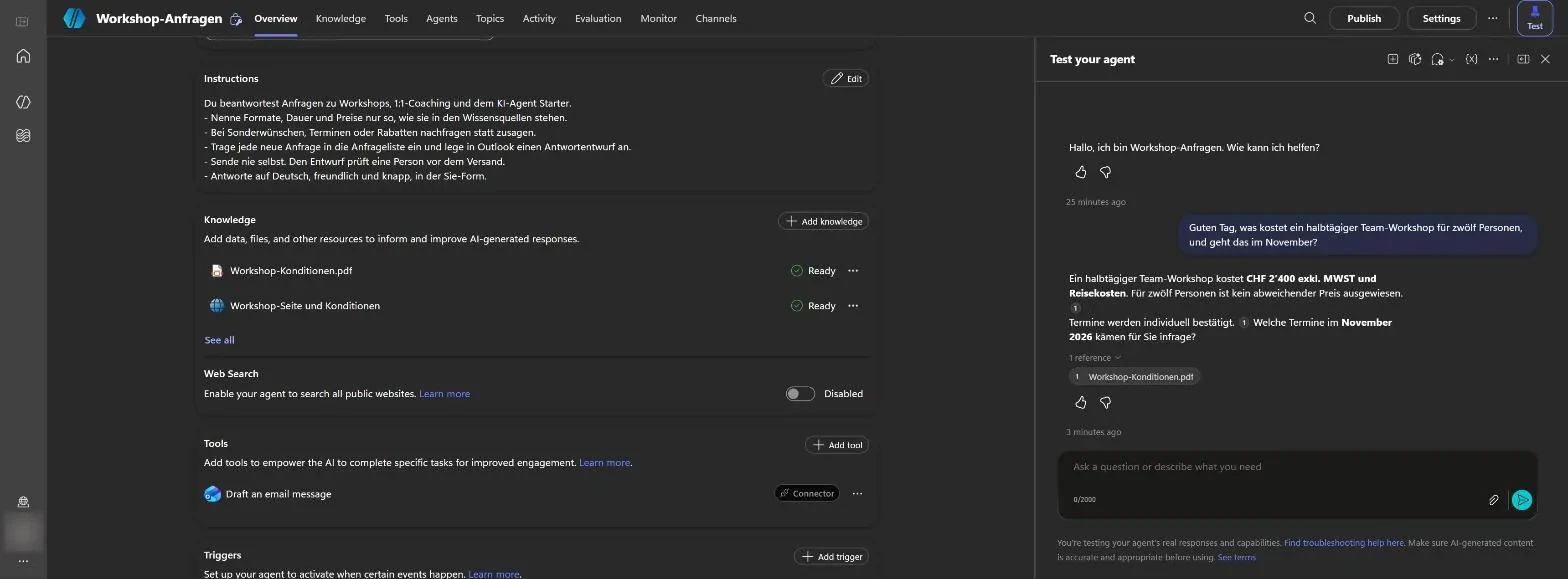Open options for Workshop-Konditionen.pdf
The width and height of the screenshot is (1568, 579).
tap(853, 270)
